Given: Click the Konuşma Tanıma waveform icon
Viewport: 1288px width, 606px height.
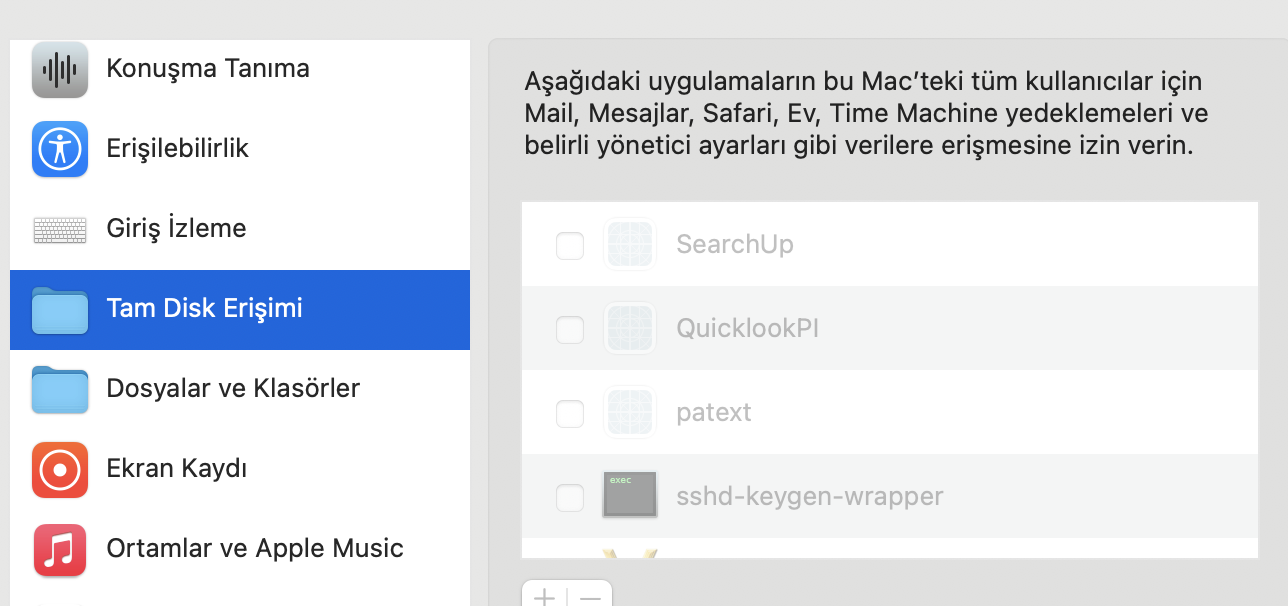Looking at the screenshot, I should pos(60,69).
